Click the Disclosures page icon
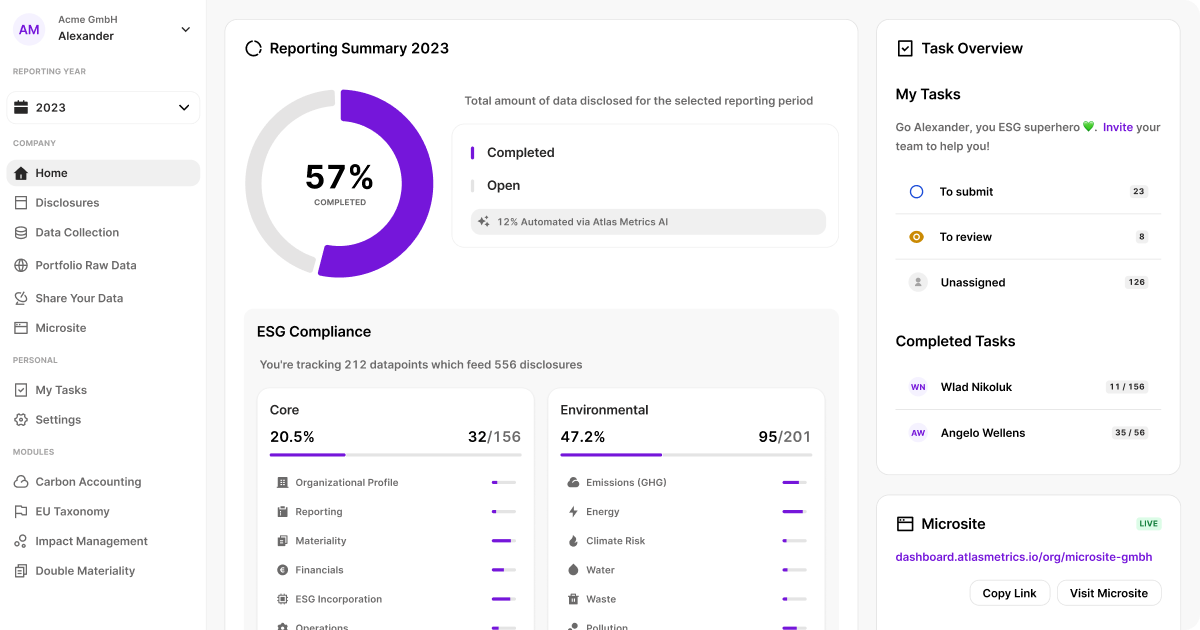The image size is (1200, 630). pyautogui.click(x=21, y=203)
